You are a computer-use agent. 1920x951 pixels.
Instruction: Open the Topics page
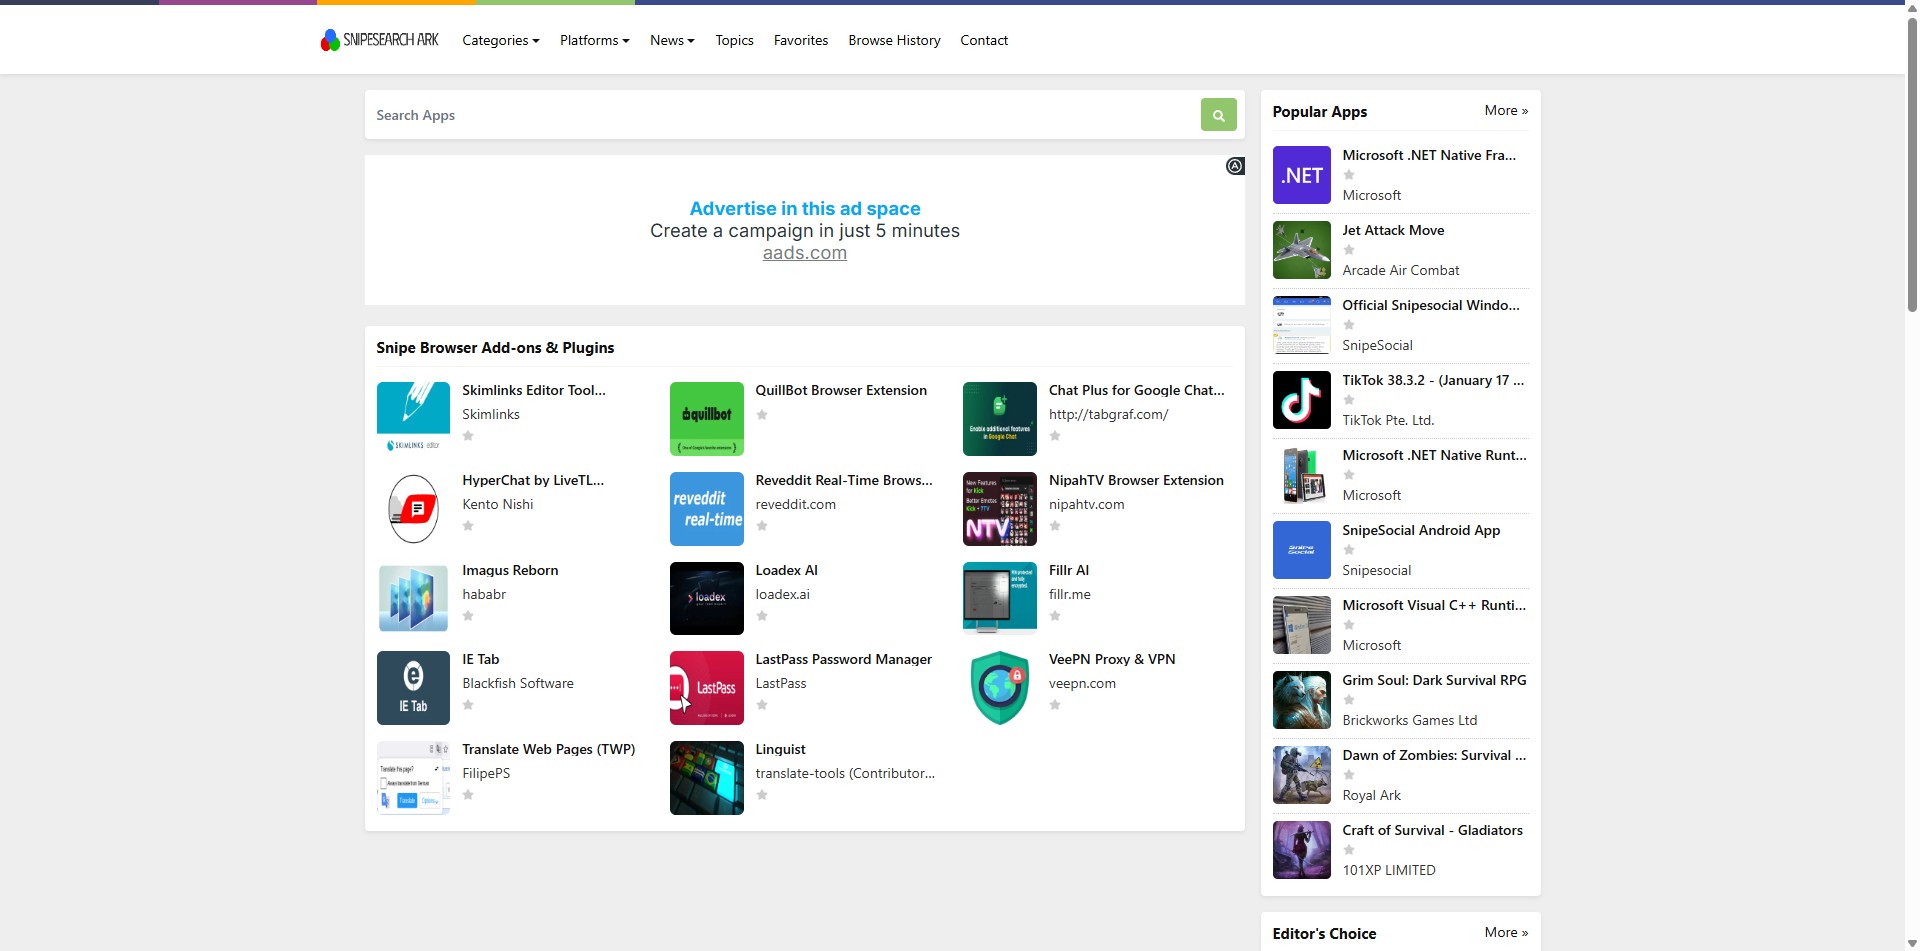tap(734, 40)
